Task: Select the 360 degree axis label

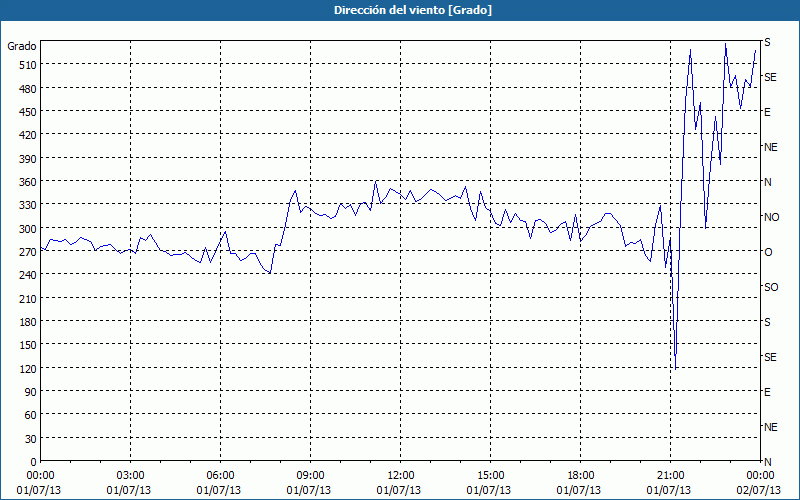Action: 29,182
